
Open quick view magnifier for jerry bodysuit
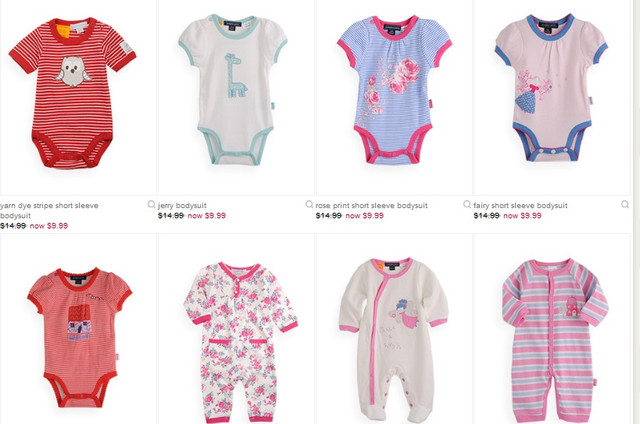point(309,204)
